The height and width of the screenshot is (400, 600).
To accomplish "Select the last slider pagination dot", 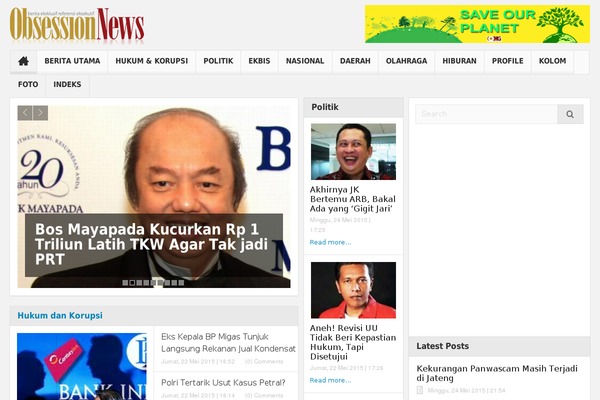I will point(181,283).
